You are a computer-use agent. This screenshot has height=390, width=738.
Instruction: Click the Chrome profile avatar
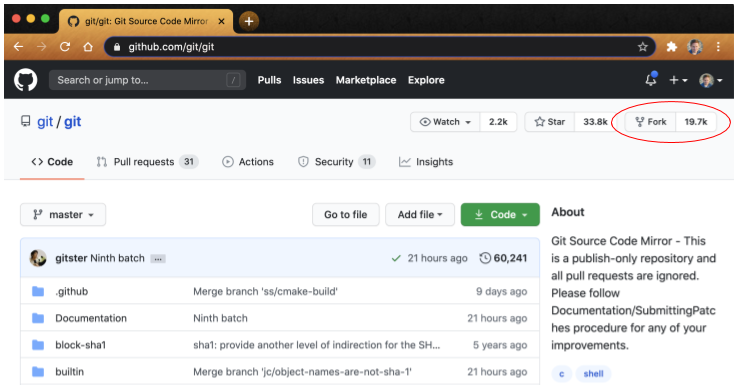(695, 47)
